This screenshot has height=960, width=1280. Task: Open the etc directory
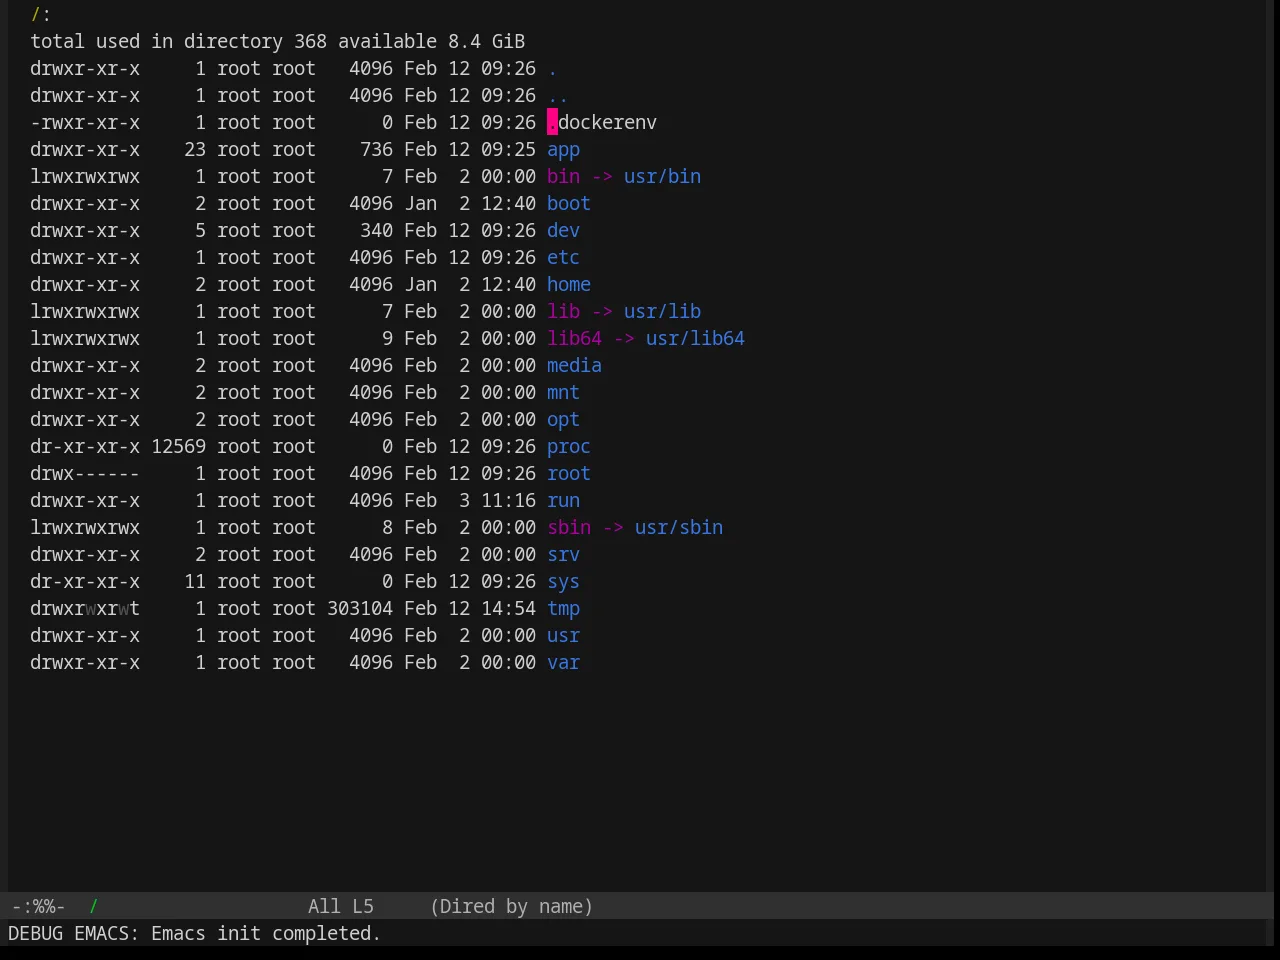(563, 258)
